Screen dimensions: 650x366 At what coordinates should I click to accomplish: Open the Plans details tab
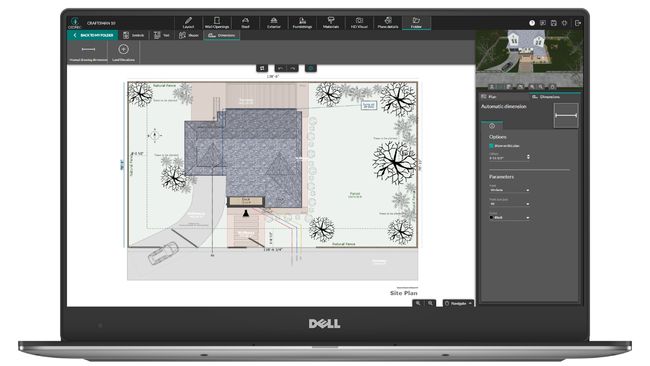(388, 23)
